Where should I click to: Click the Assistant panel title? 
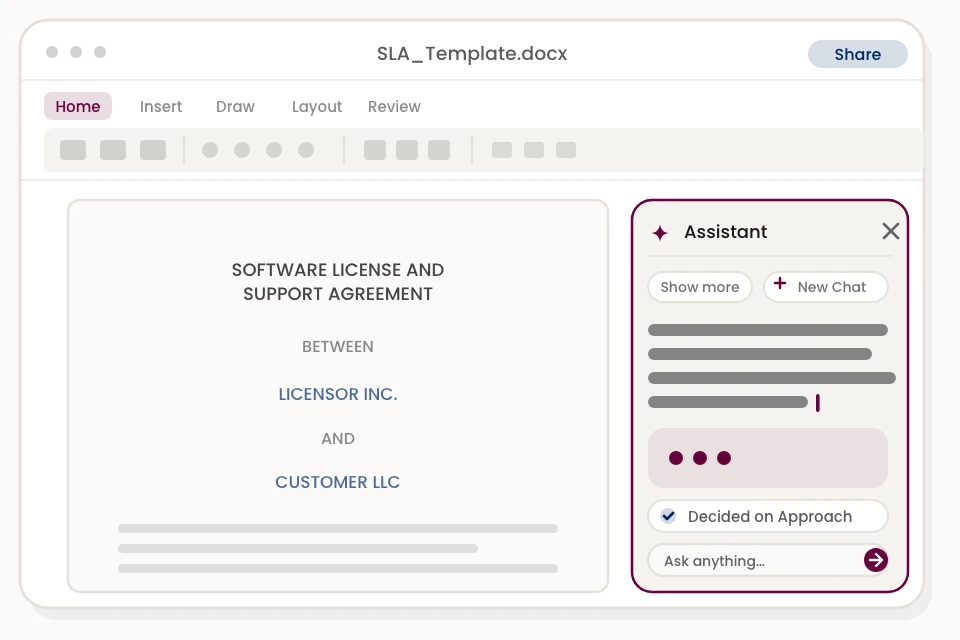[x=726, y=232]
